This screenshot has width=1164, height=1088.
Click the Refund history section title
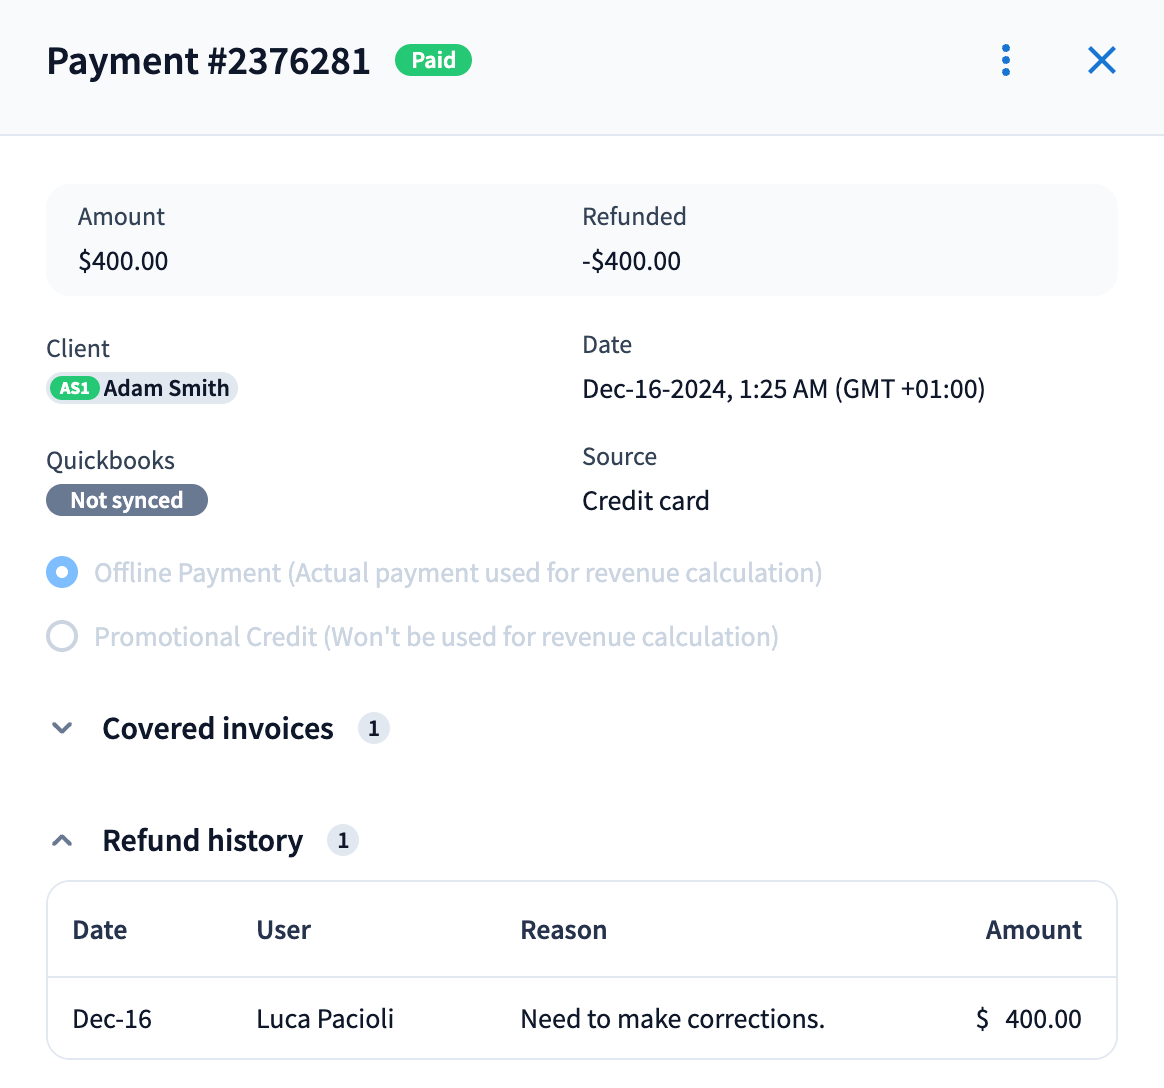pos(203,840)
